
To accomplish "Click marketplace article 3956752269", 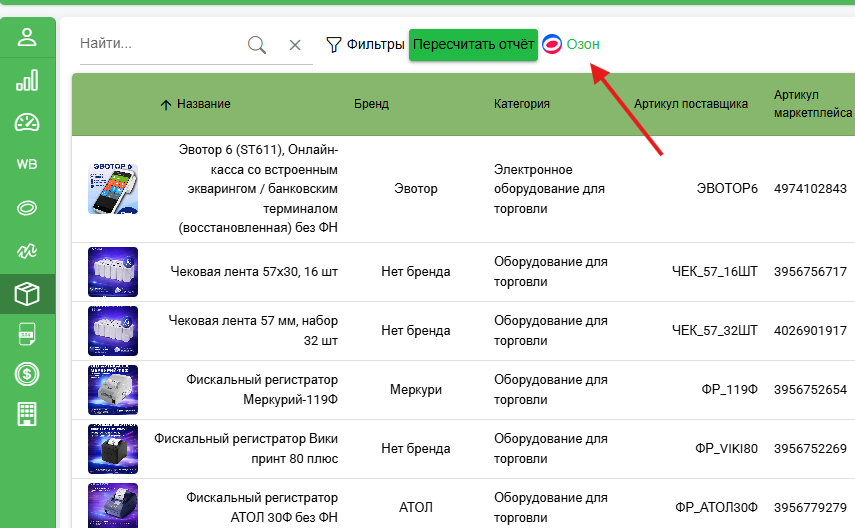I will click(810, 448).
